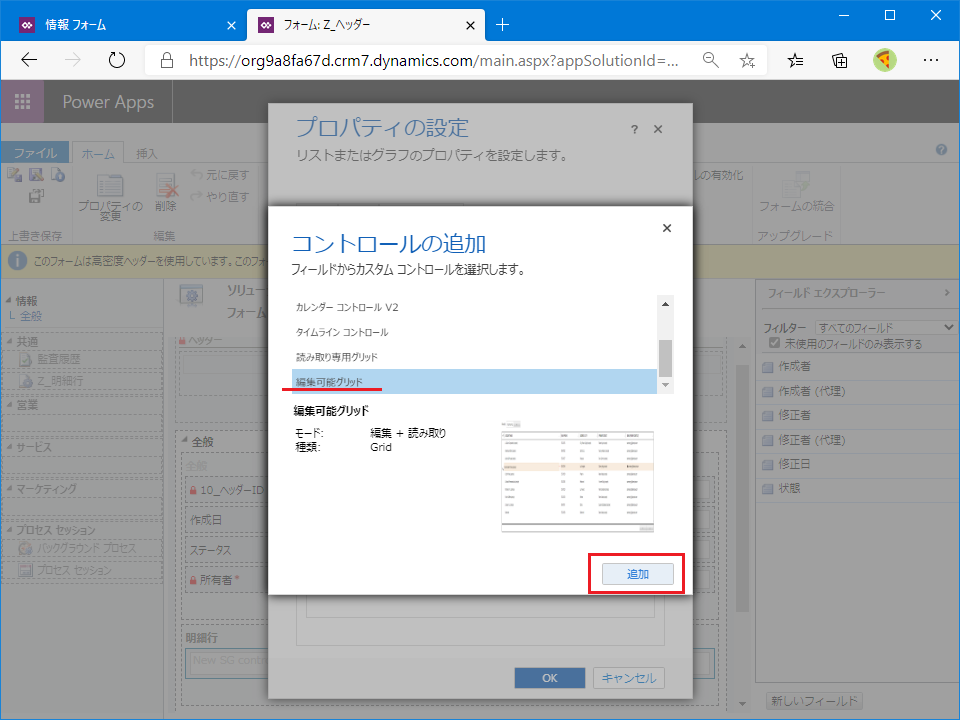The width and height of the screenshot is (960, 720).
Task: Collapse the 共通 group in left navigation
Action: 10,341
